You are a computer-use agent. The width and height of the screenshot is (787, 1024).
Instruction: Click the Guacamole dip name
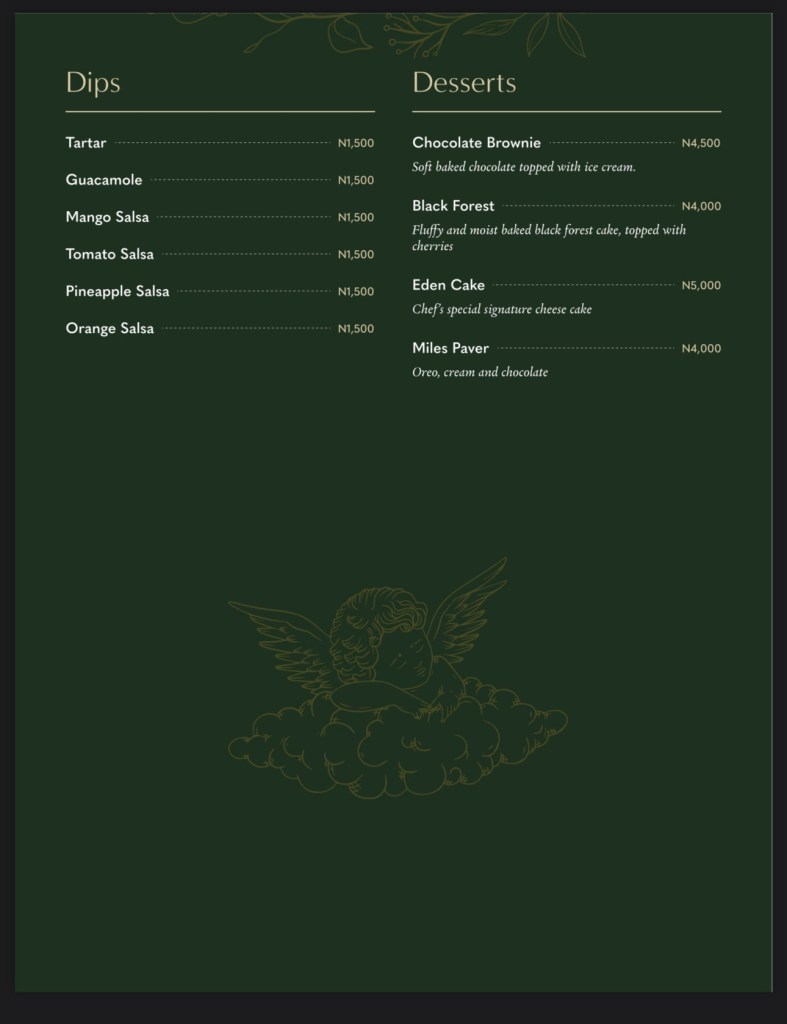click(x=104, y=180)
